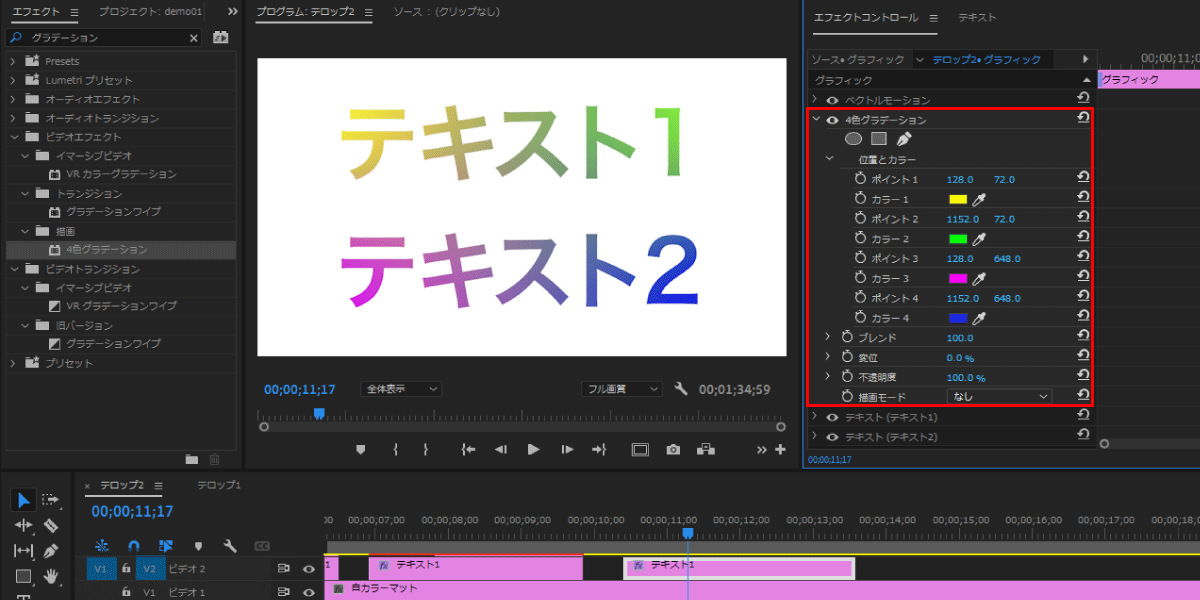1200x600 pixels.
Task: Open the ソース : (クリップなし) tab
Action: (446, 13)
